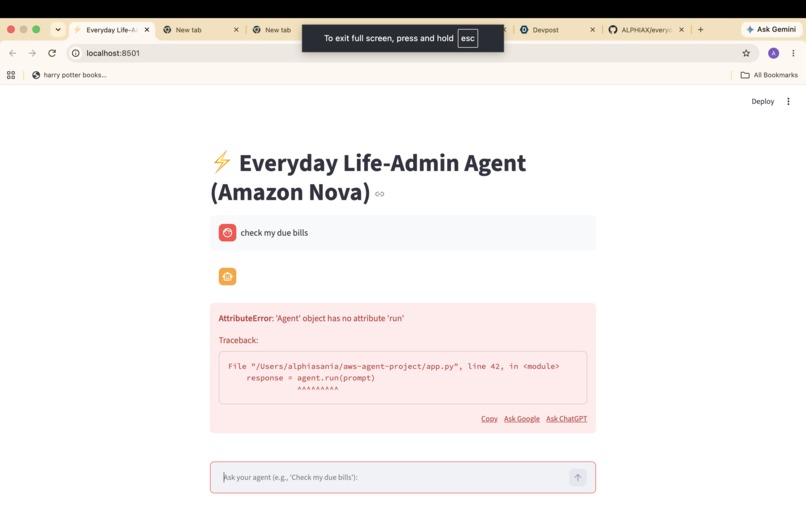Click the Streamlit Deploy button
806x524 pixels.
[x=762, y=101]
